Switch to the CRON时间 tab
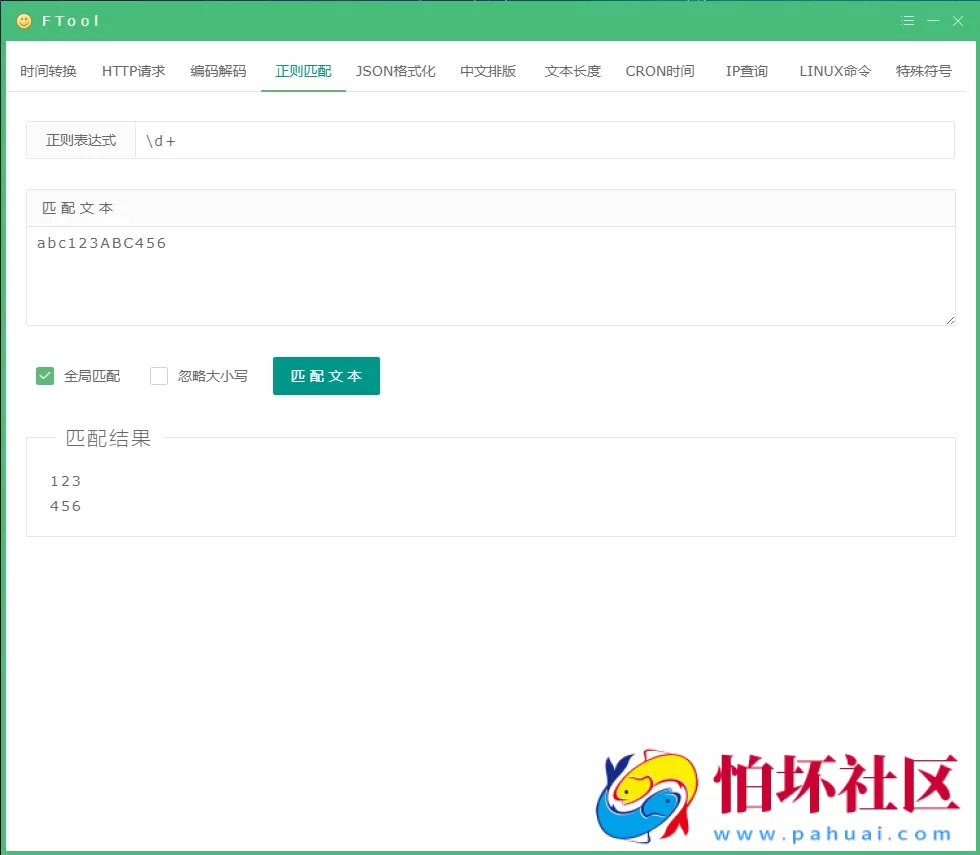Image resolution: width=980 pixels, height=855 pixels. pos(659,71)
